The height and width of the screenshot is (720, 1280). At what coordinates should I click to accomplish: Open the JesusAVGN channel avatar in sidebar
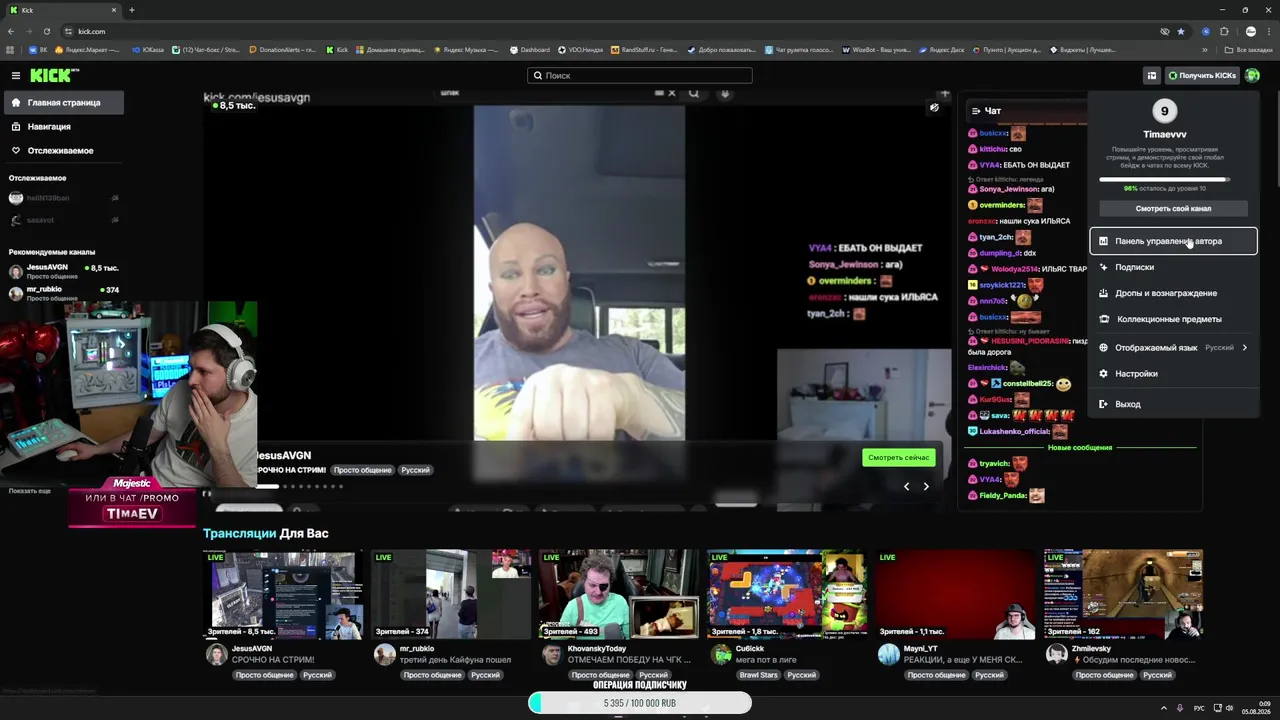[x=16, y=271]
